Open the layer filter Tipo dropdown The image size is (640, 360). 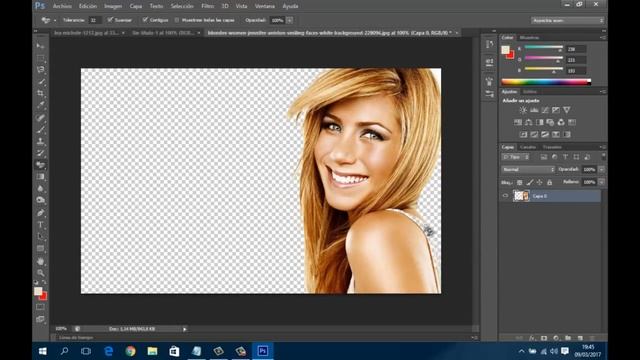[516, 157]
